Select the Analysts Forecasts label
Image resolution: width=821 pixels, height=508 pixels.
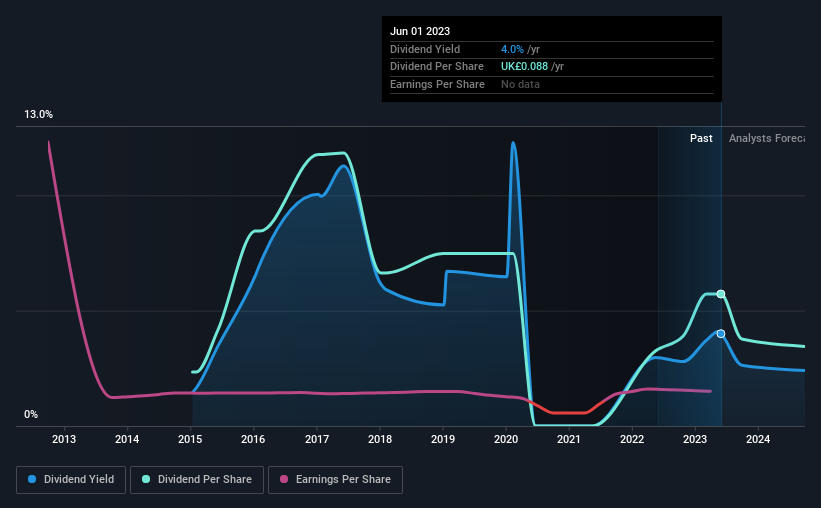[x=767, y=138]
